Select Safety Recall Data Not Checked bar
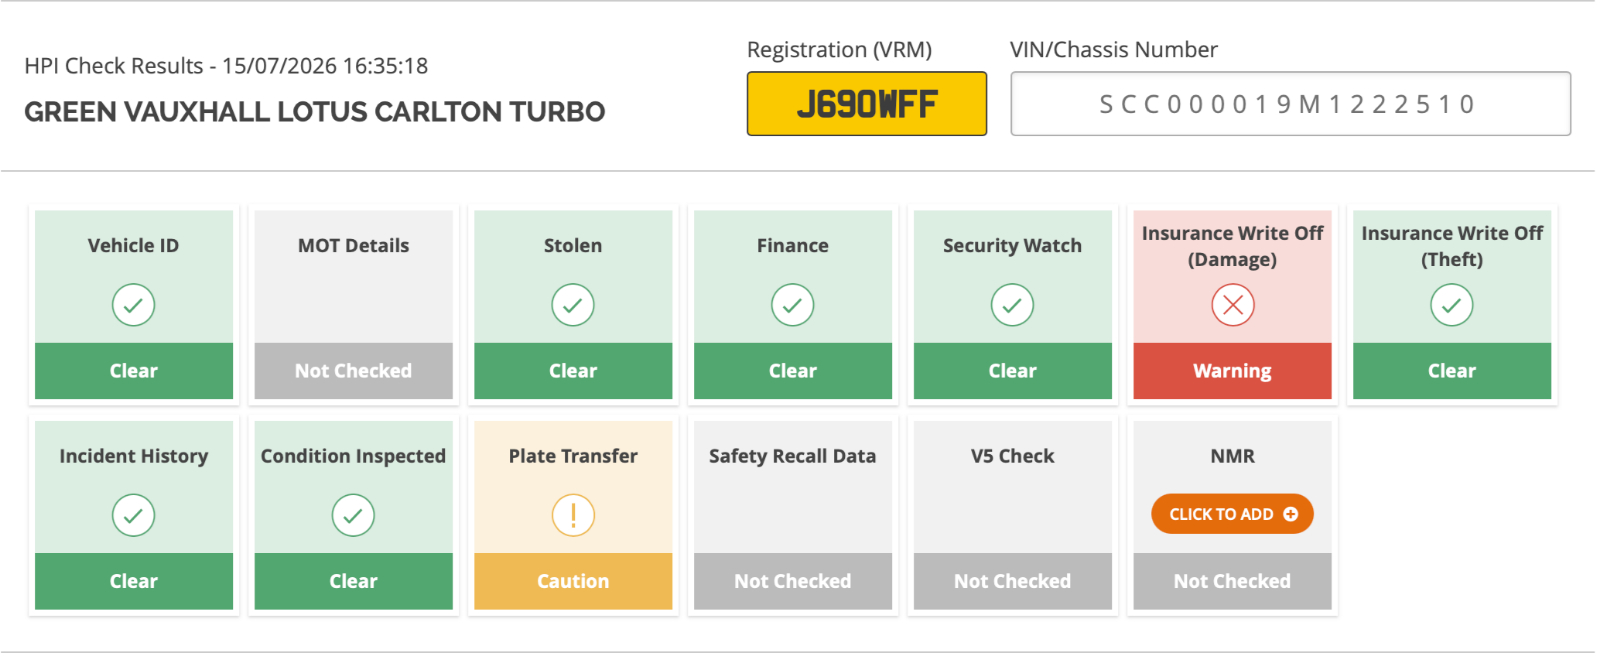The width and height of the screenshot is (1600, 656). [793, 581]
